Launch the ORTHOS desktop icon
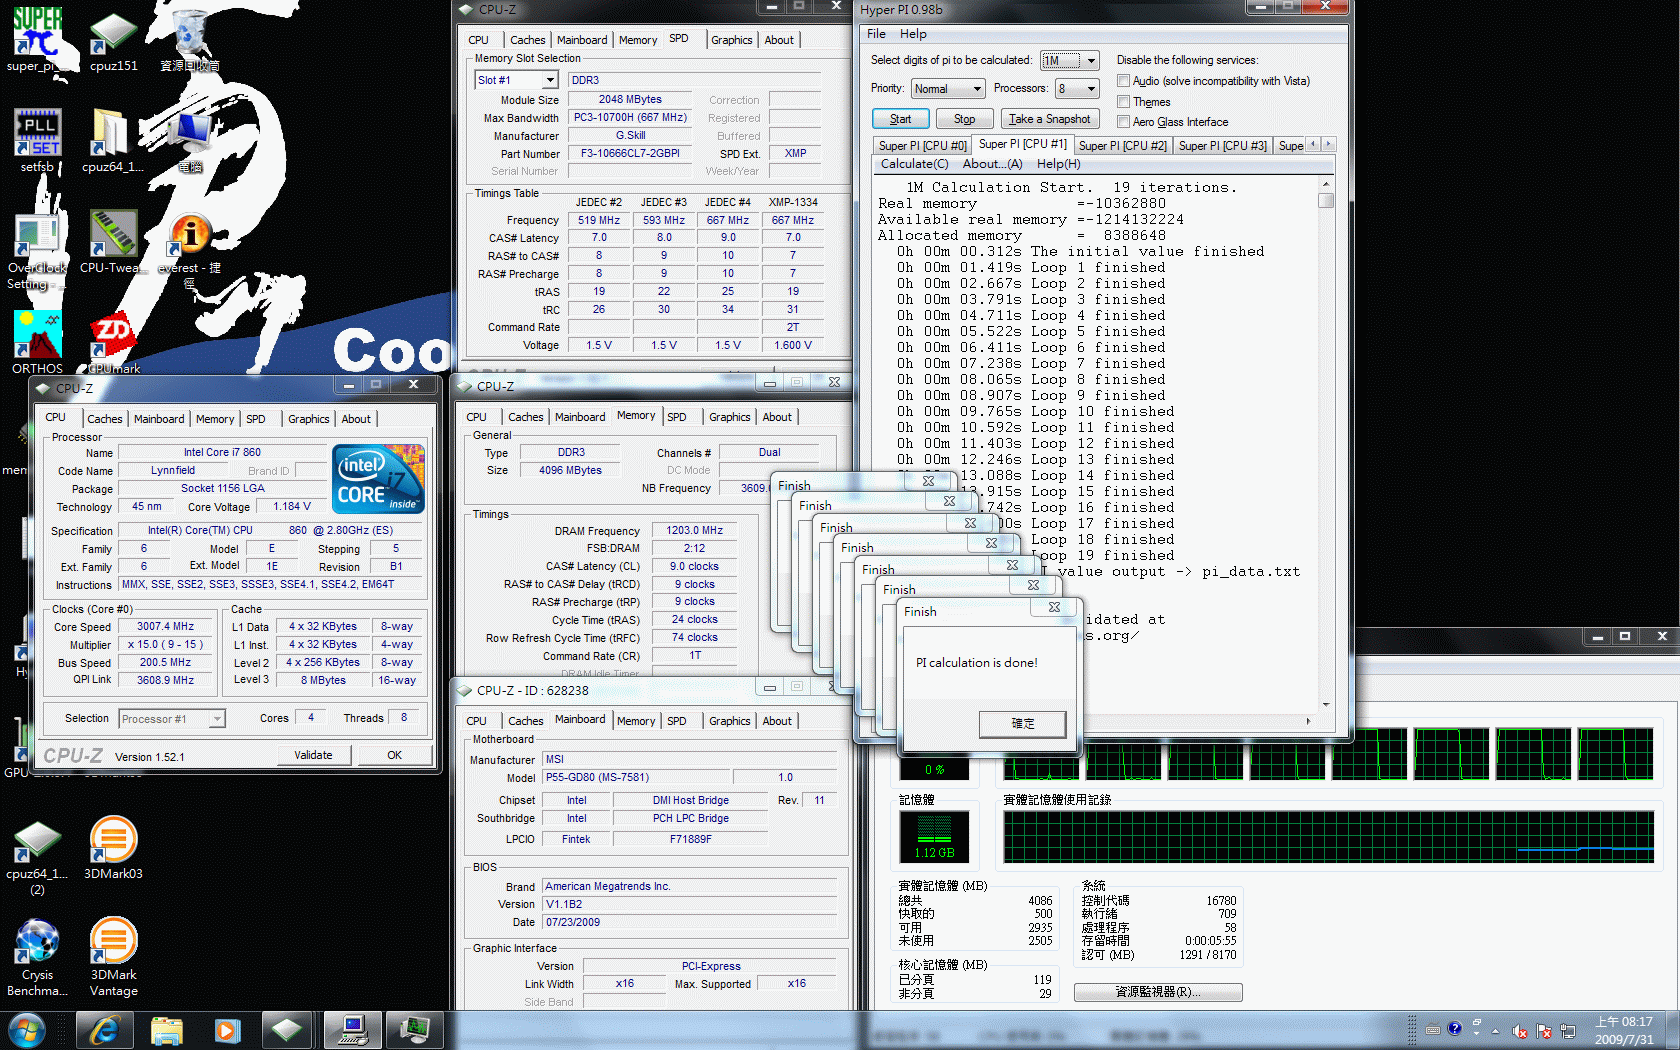The width and height of the screenshot is (1680, 1050). [x=37, y=342]
